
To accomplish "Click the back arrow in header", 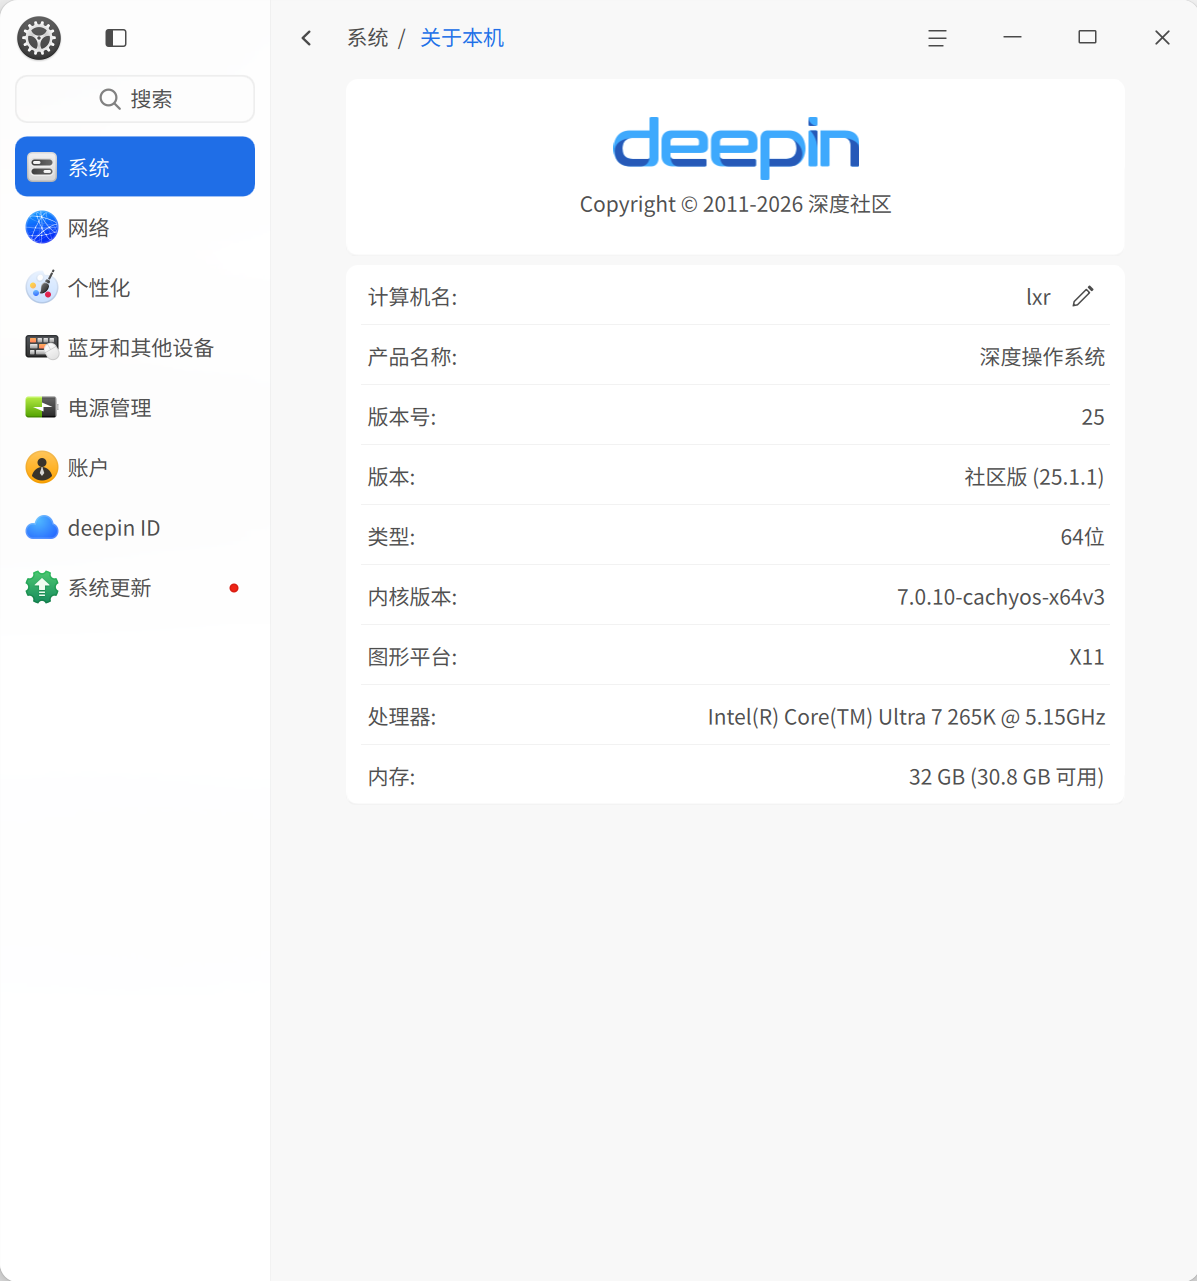I will pos(306,38).
